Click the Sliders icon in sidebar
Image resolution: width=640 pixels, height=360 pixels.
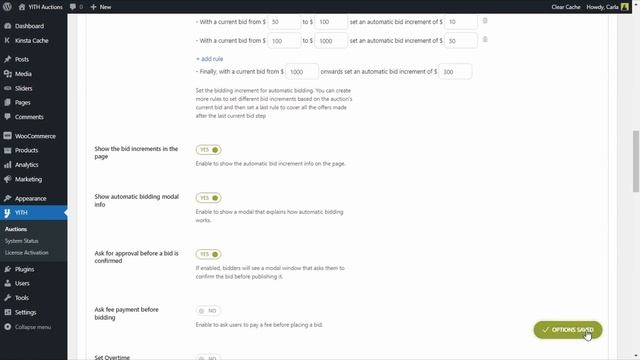click(7, 88)
